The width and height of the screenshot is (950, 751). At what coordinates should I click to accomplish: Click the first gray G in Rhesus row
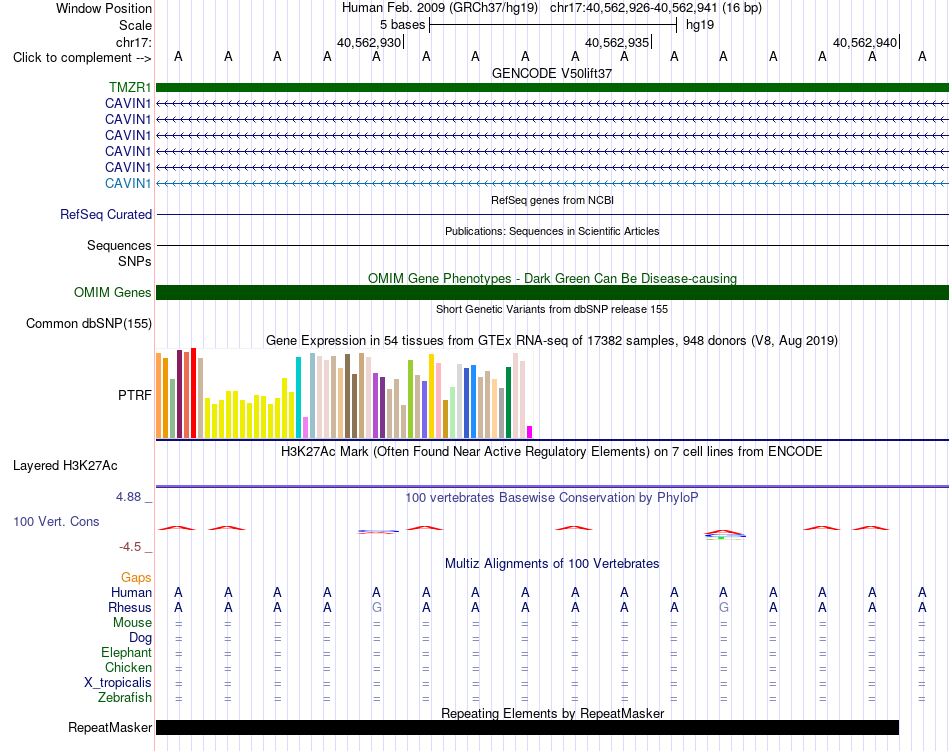[x=376, y=607]
